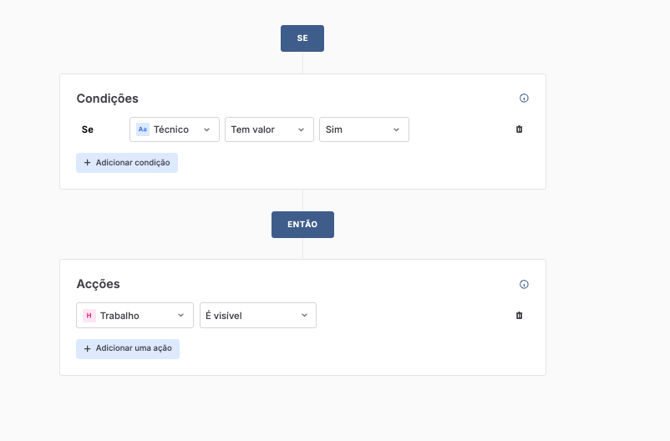670x441 pixels.
Task: Click the Condições section heading
Action: coord(107,98)
